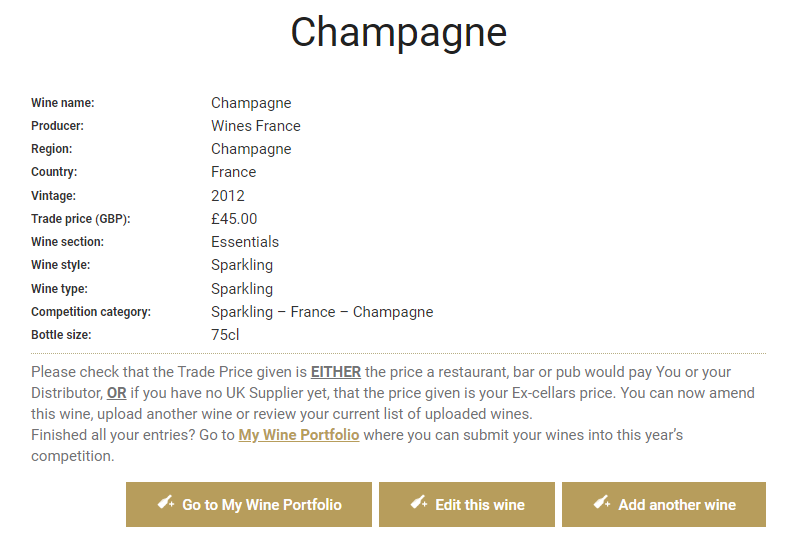
Task: Click the competition category Sparkling – France – Champagne
Action: [x=322, y=312]
